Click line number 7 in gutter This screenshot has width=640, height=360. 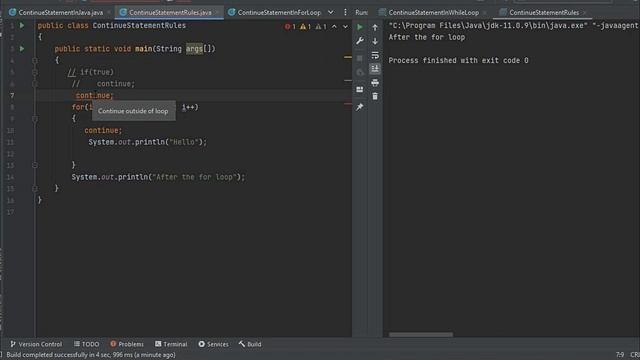click(12, 96)
